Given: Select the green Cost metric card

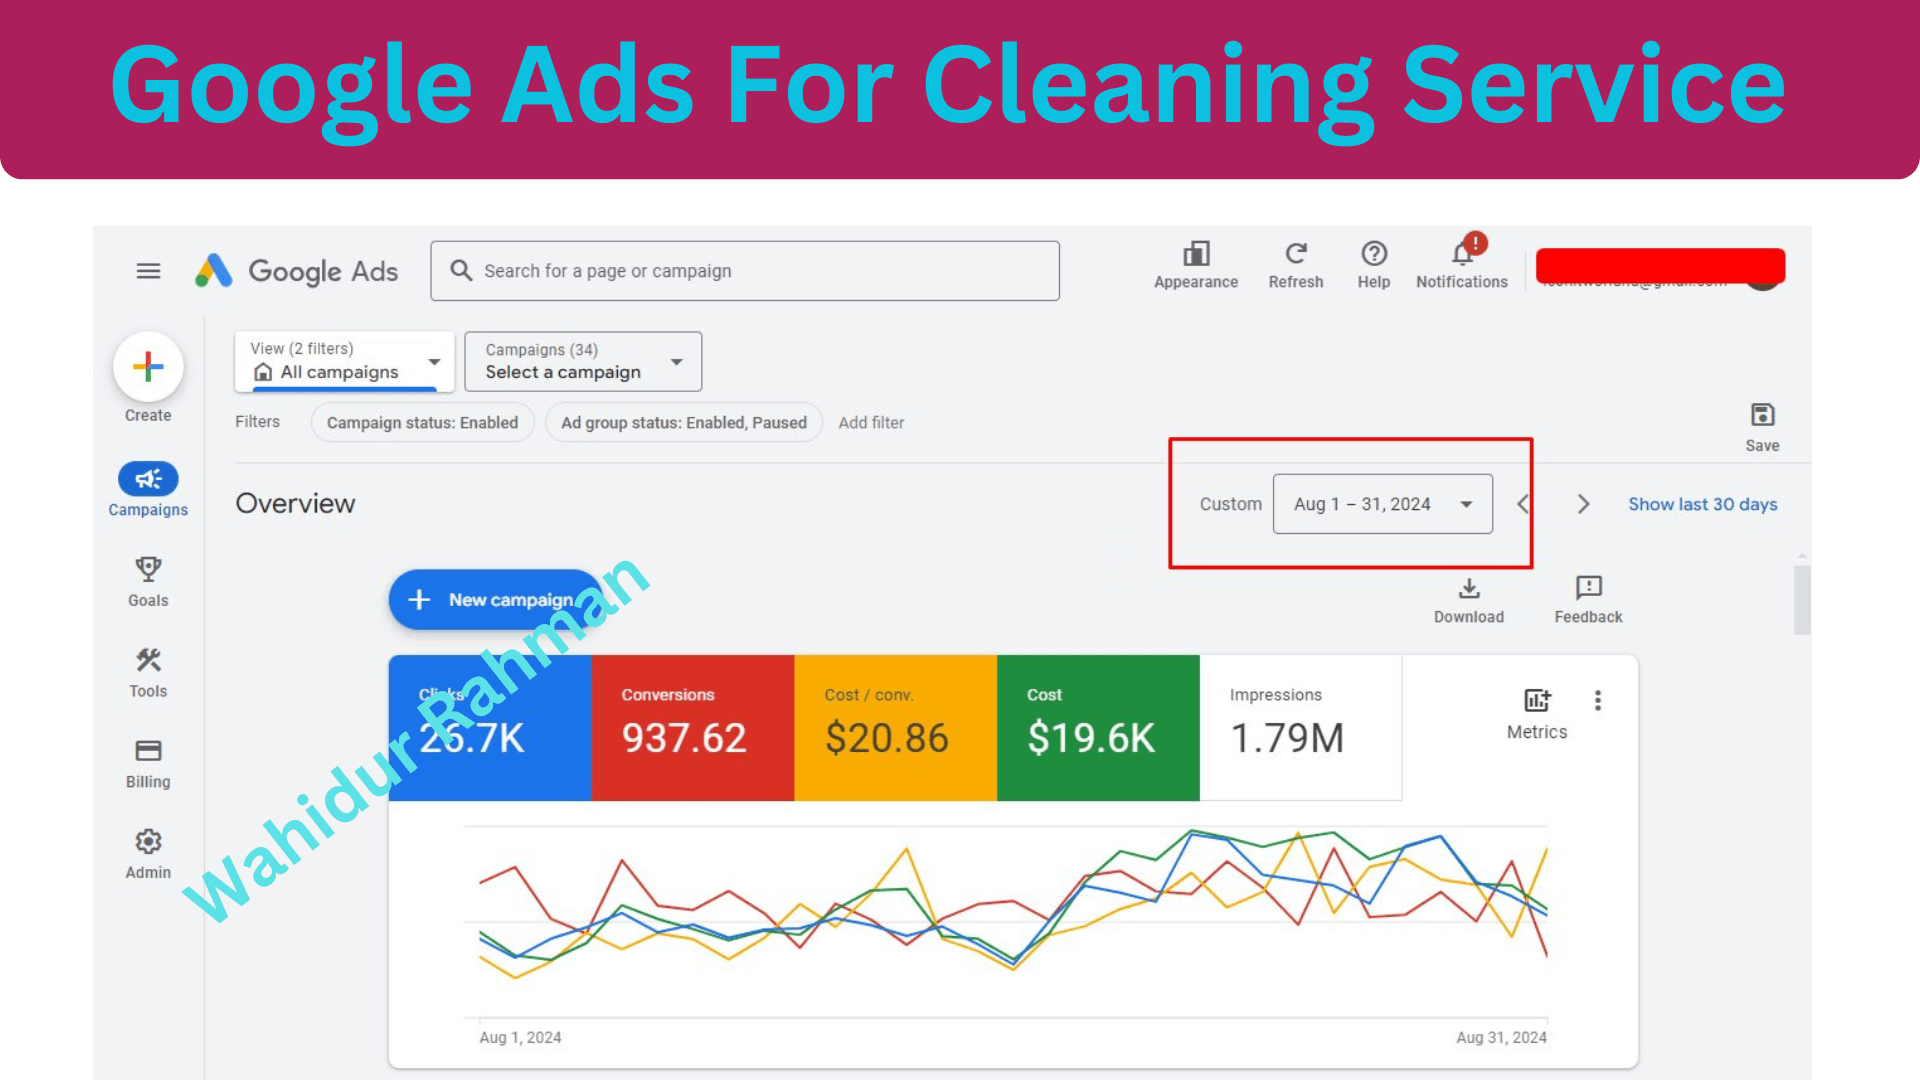Looking at the screenshot, I should 1098,728.
